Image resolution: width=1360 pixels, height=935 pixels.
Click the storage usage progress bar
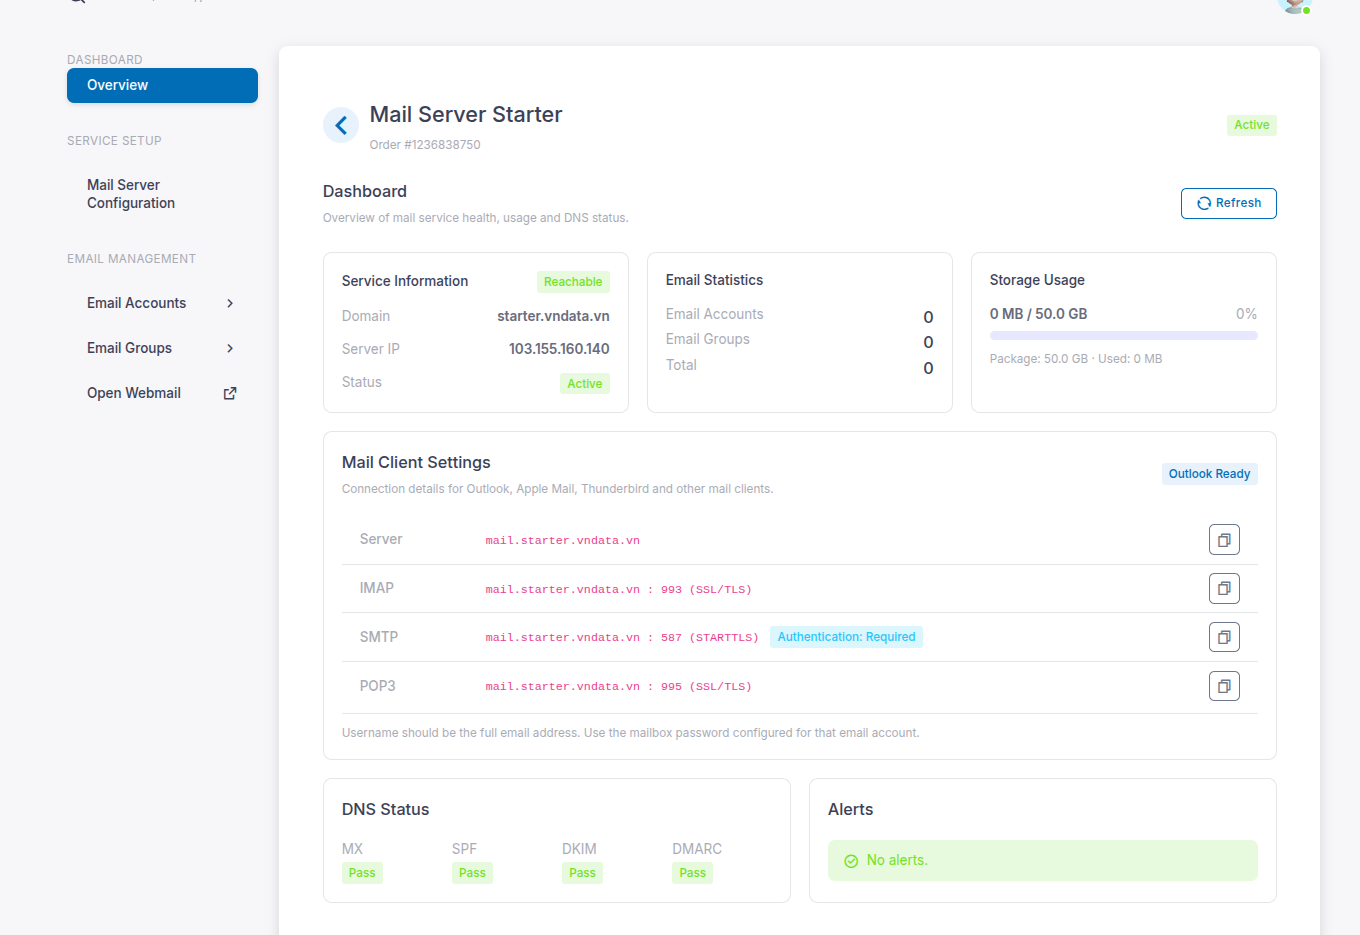pos(1123,336)
